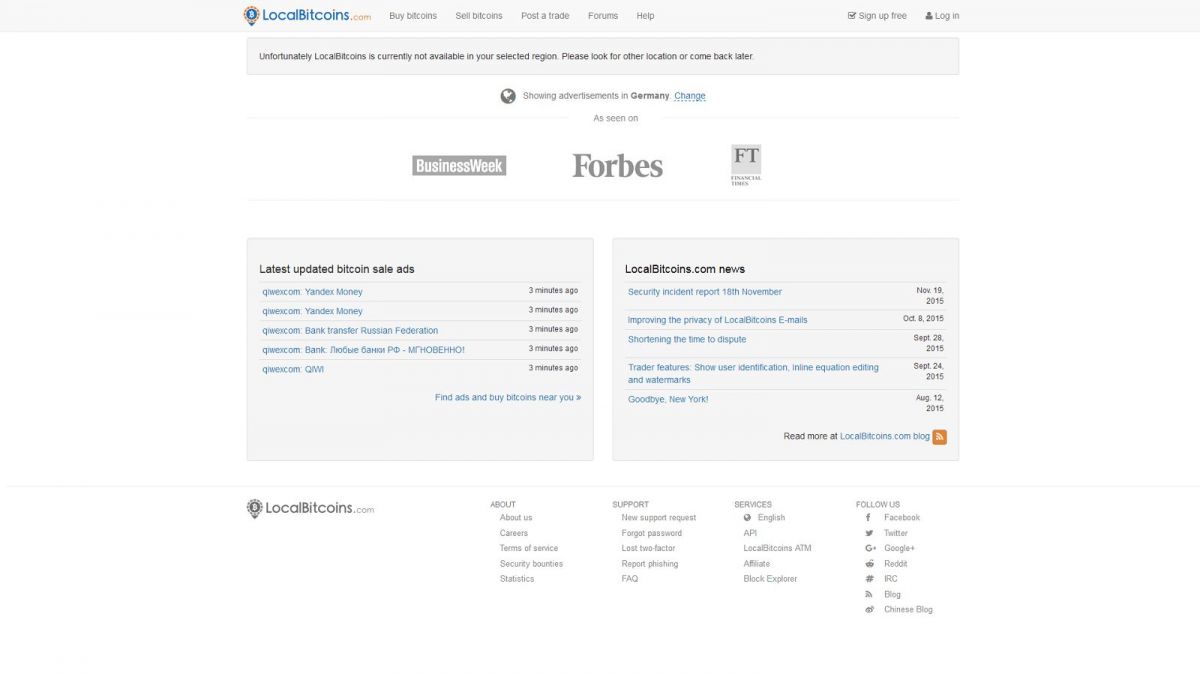Click the globe icon beside Germany
Image resolution: width=1200 pixels, height=674 pixels.
point(508,96)
